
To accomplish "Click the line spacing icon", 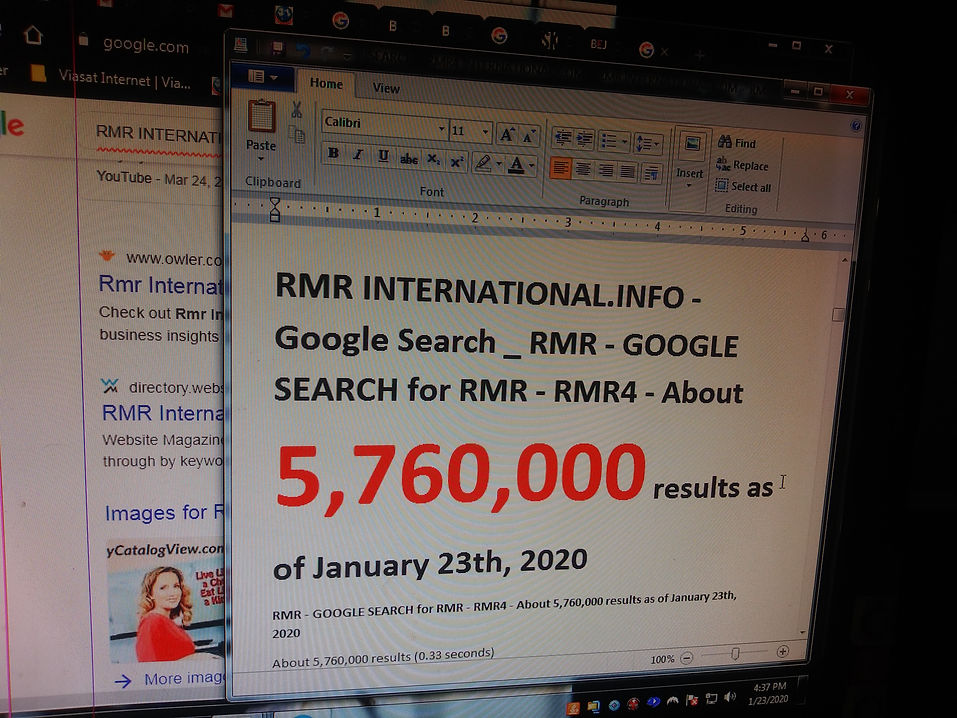I will pyautogui.click(x=643, y=143).
